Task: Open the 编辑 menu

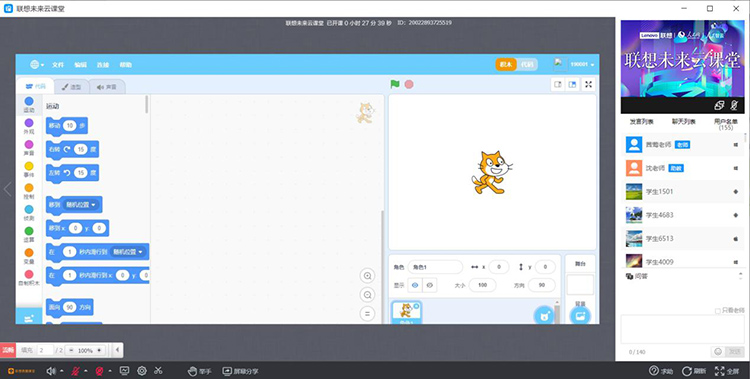Action: pyautogui.click(x=80, y=65)
